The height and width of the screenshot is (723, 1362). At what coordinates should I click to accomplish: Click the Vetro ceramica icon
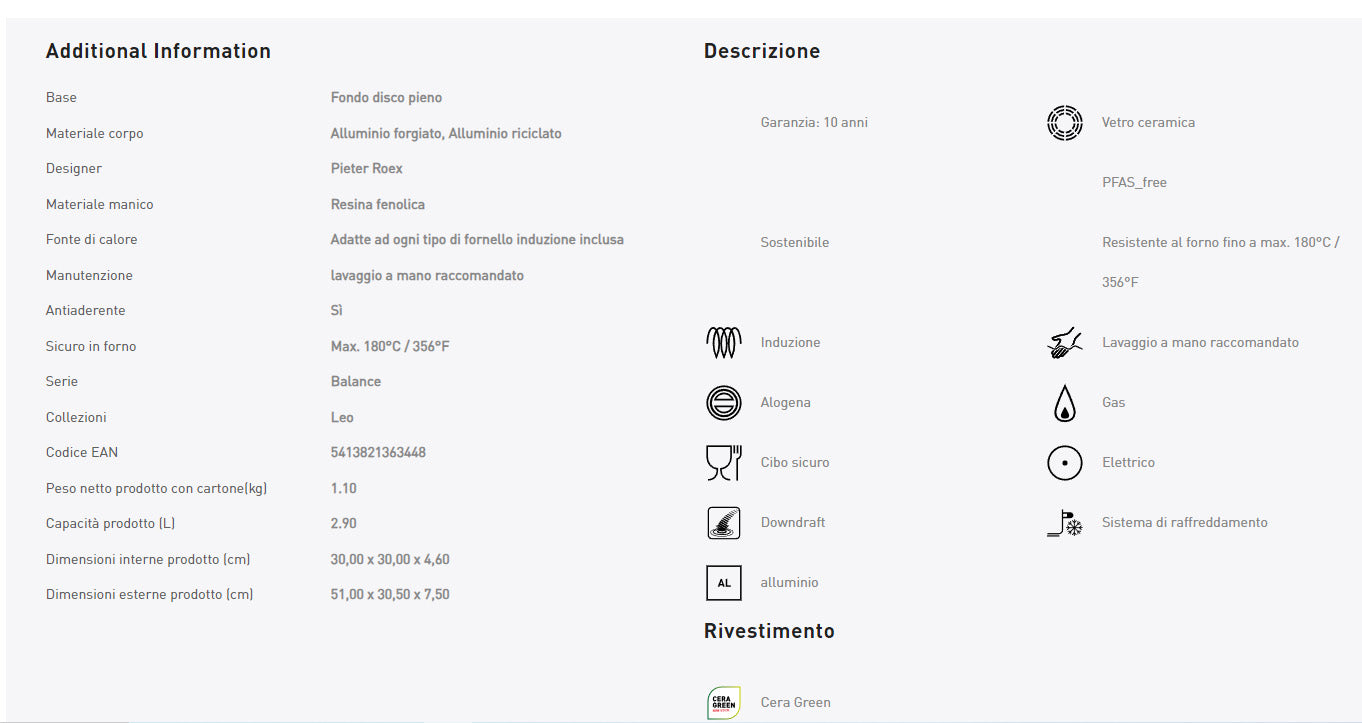coord(1064,123)
